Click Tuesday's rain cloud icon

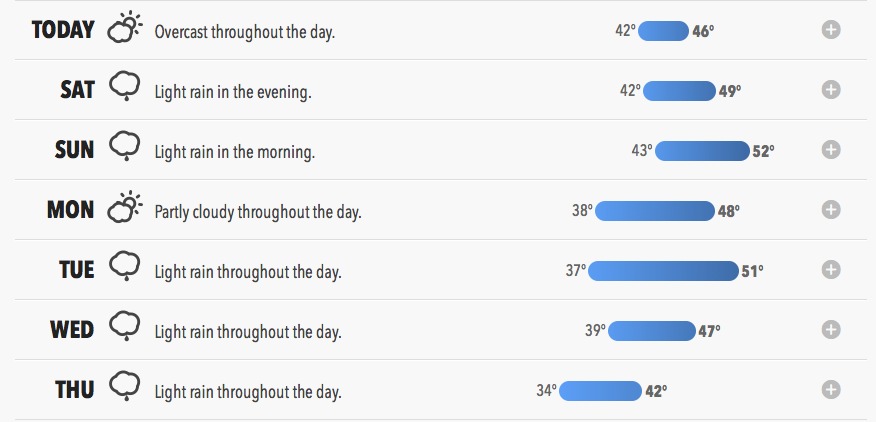pyautogui.click(x=125, y=268)
